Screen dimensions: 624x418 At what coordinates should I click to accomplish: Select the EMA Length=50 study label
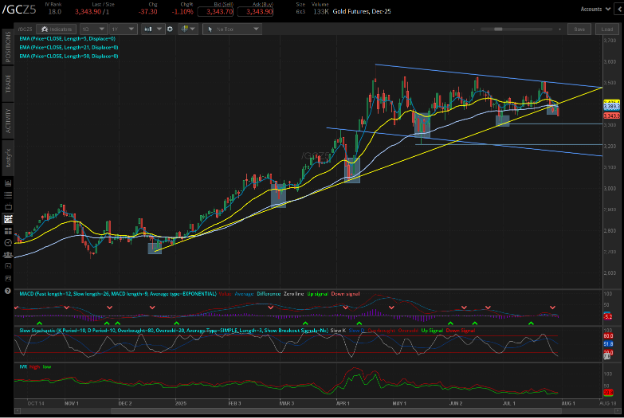click(69, 56)
